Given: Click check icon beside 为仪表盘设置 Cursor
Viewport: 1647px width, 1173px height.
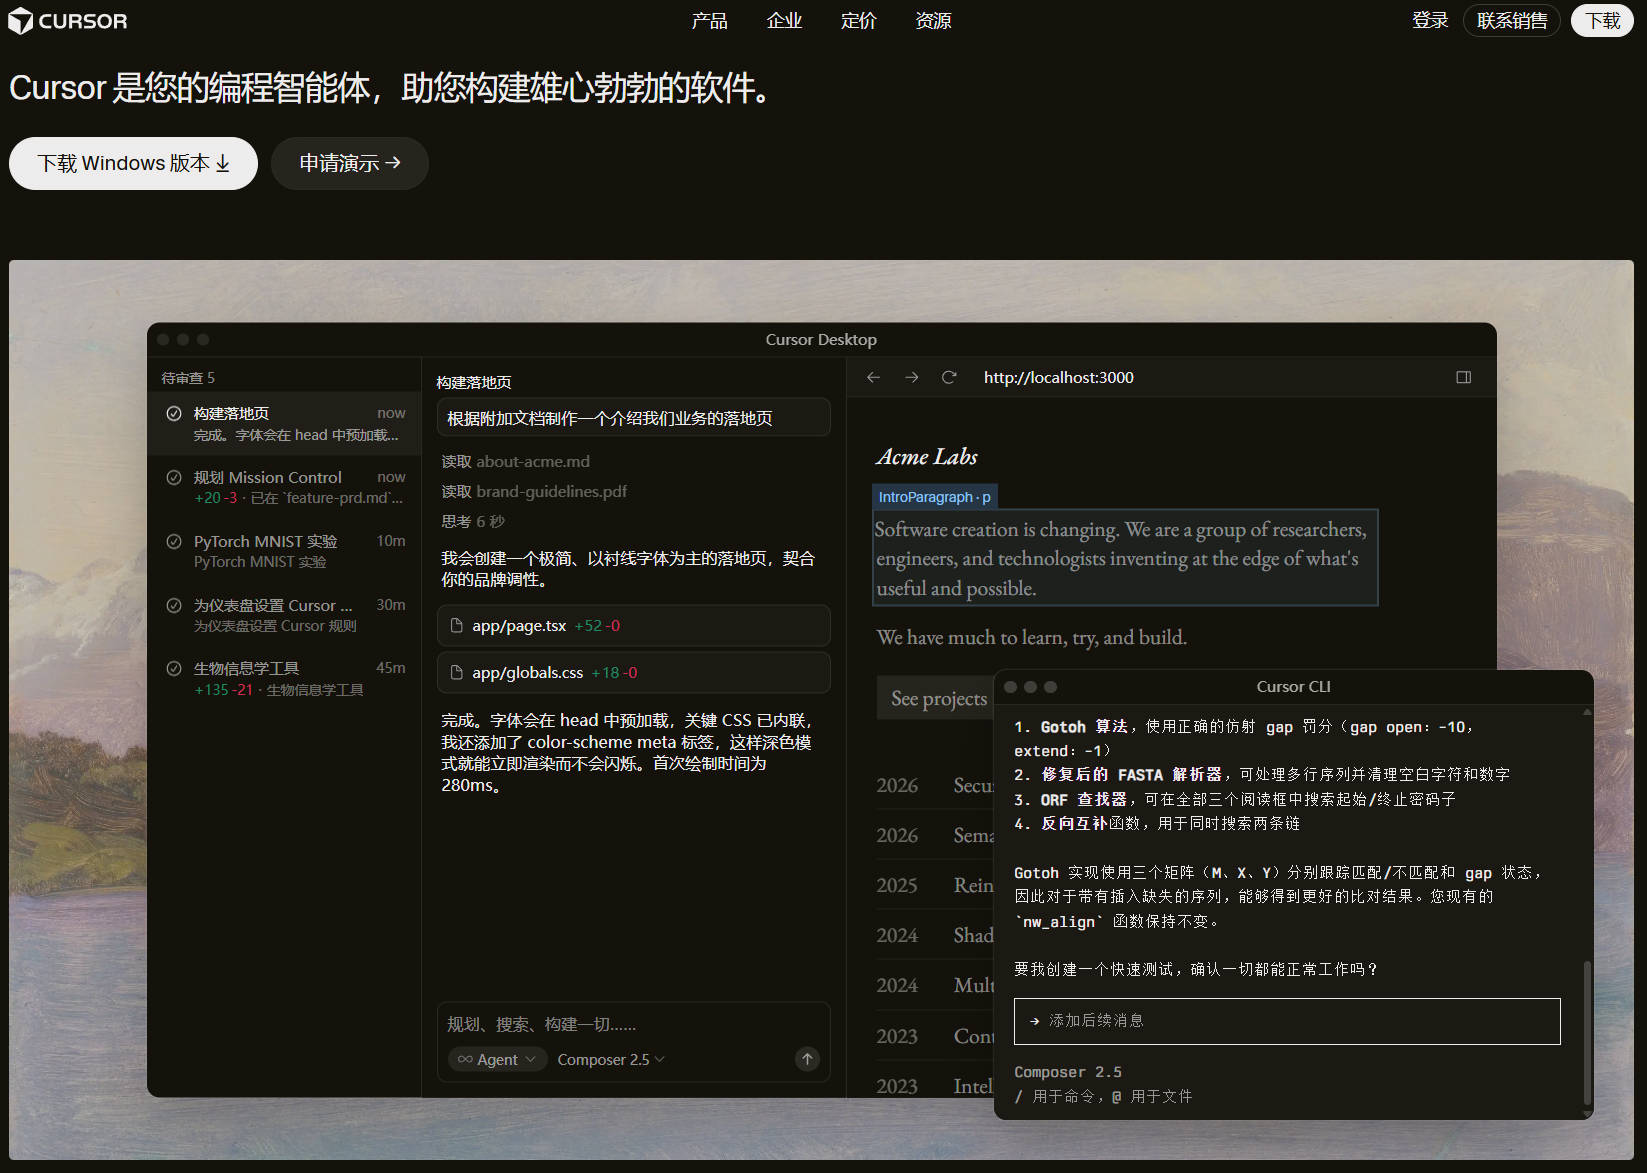Looking at the screenshot, I should [x=174, y=605].
